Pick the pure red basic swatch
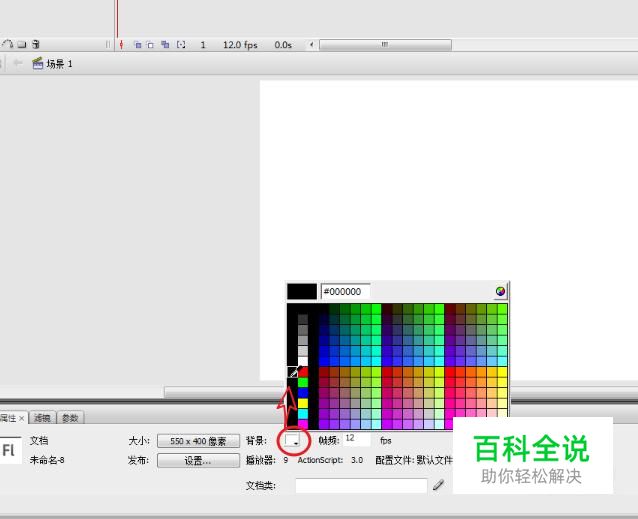Screen dimensions: 638x519 [303, 372]
